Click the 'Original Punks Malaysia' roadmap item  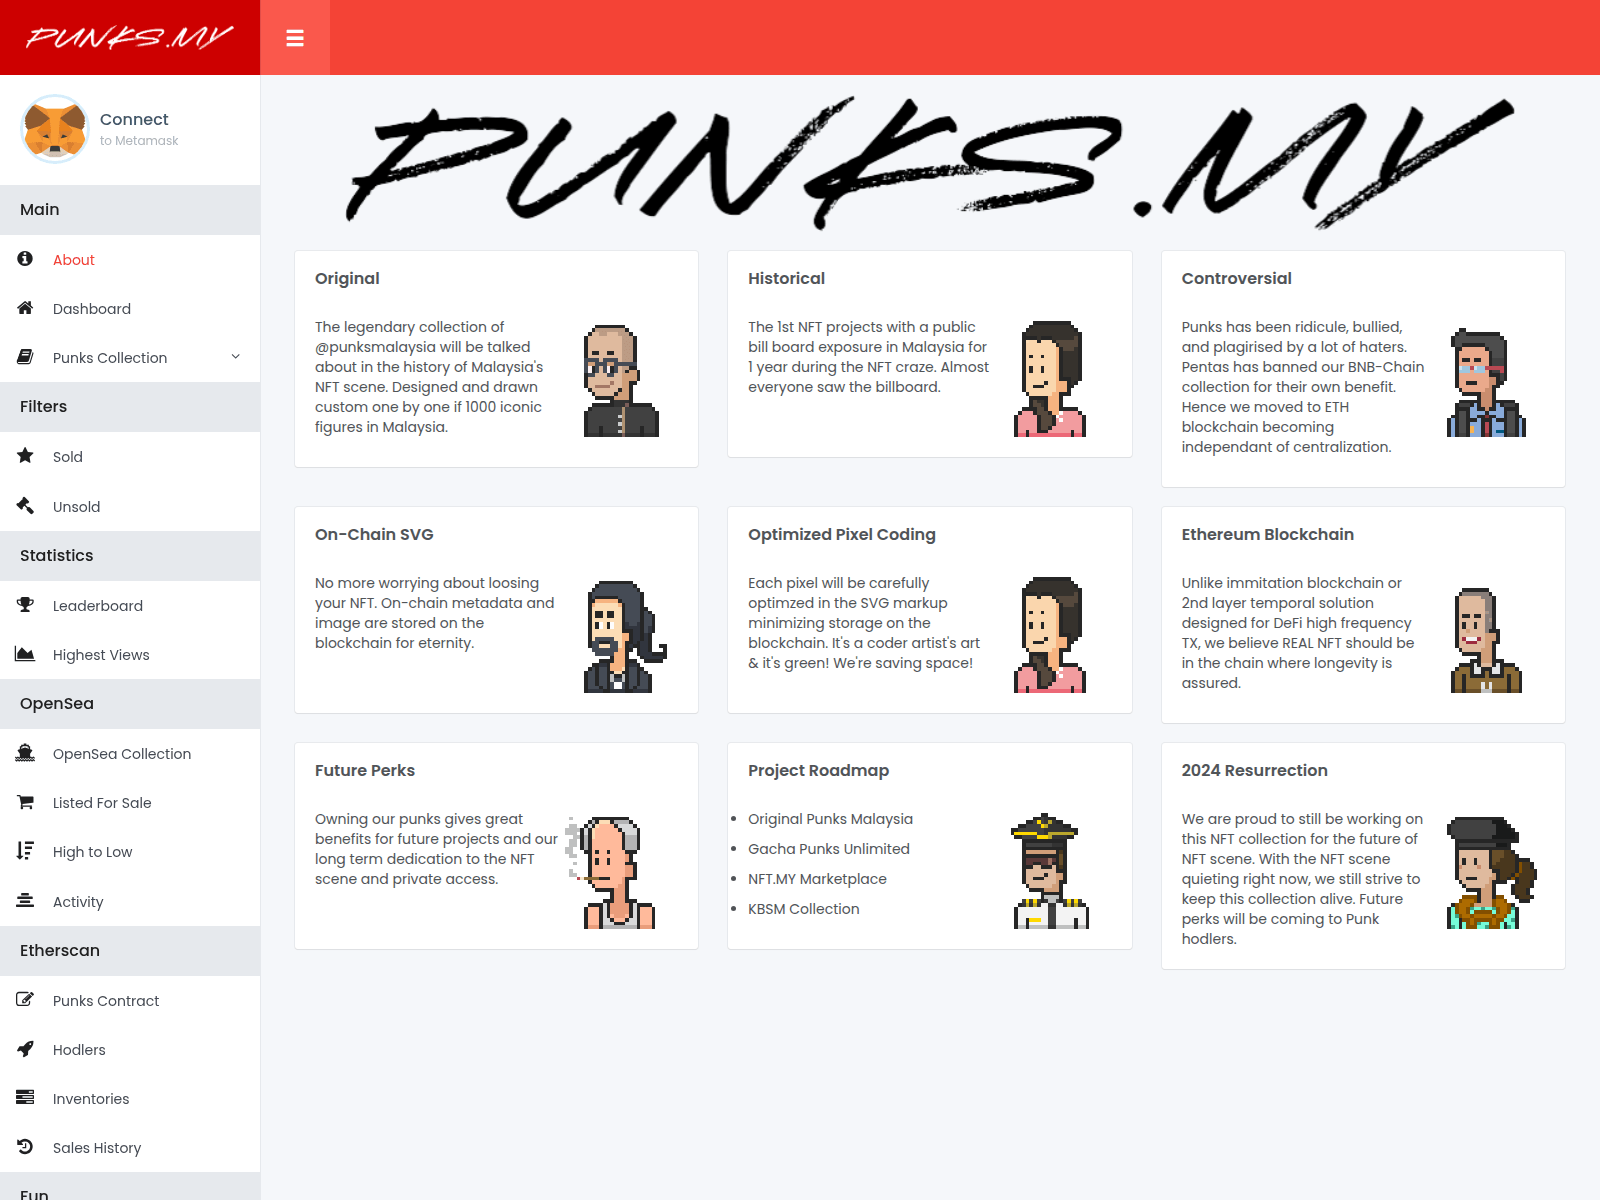coord(830,819)
